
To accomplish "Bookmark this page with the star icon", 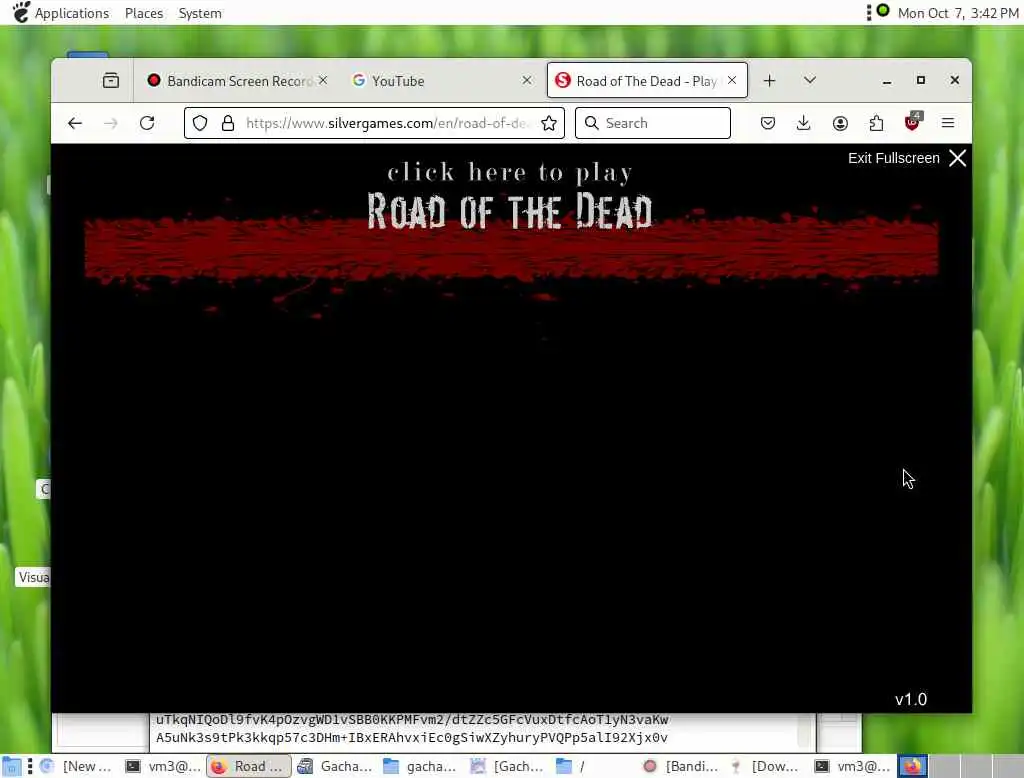I will coord(549,123).
